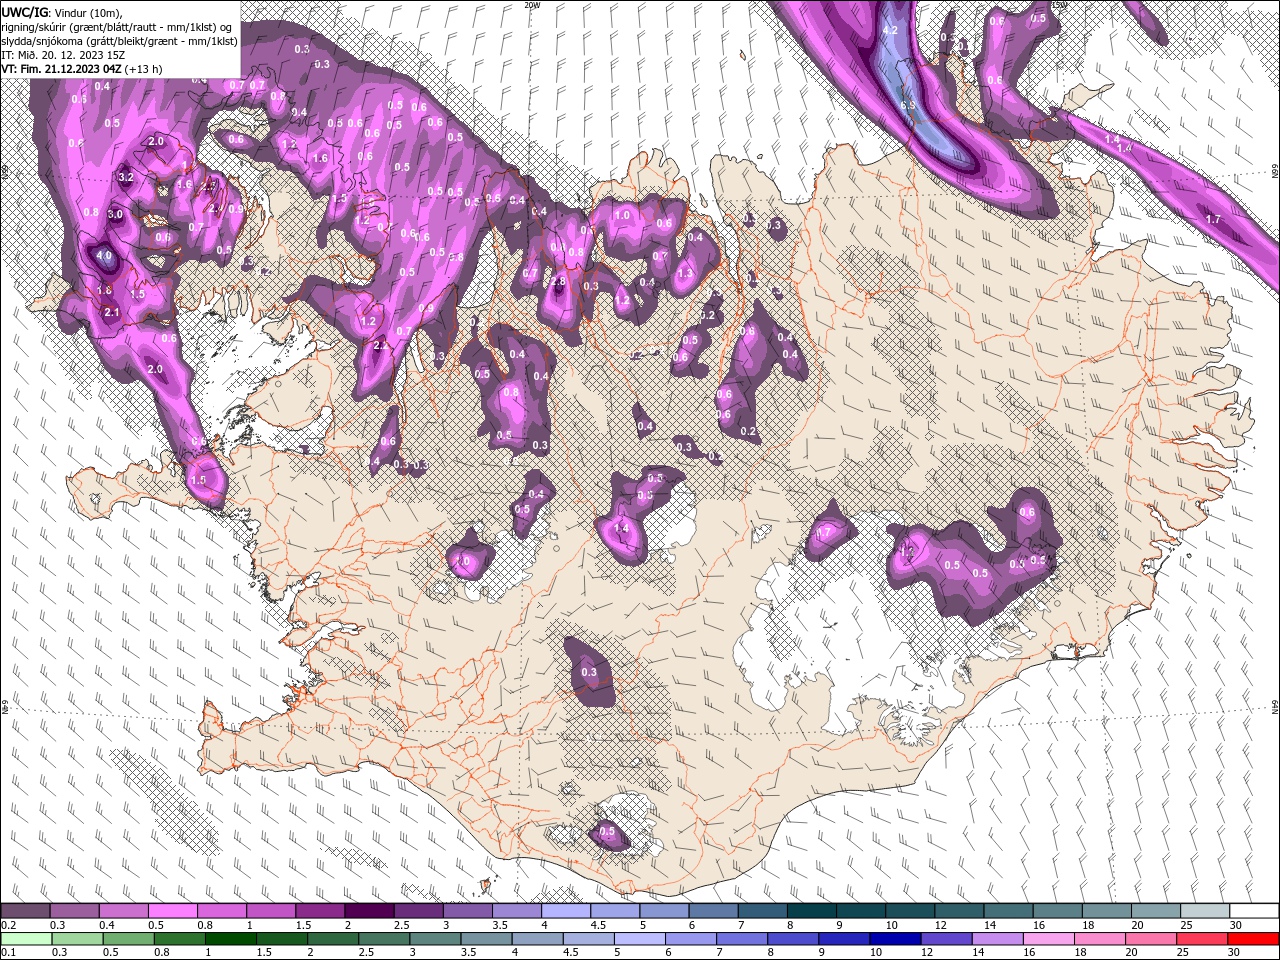Click the initial time 'IT: Mið. 20. 12. 2023 15Z'
This screenshot has height=960, width=1280.
[63, 55]
